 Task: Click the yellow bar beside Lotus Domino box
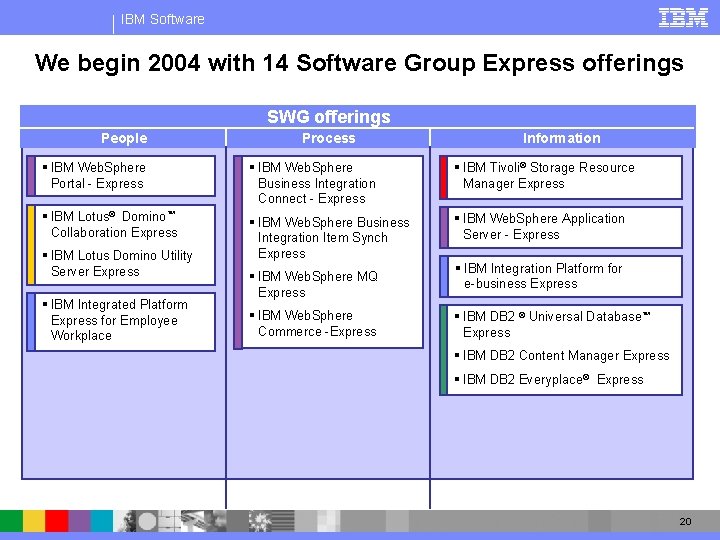31,245
